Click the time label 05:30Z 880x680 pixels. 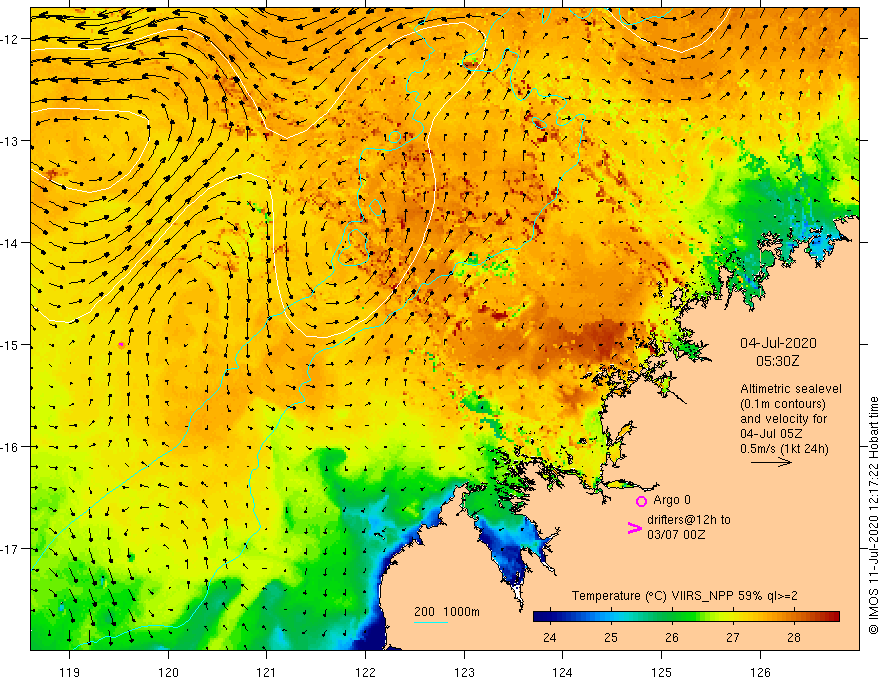coord(777,361)
